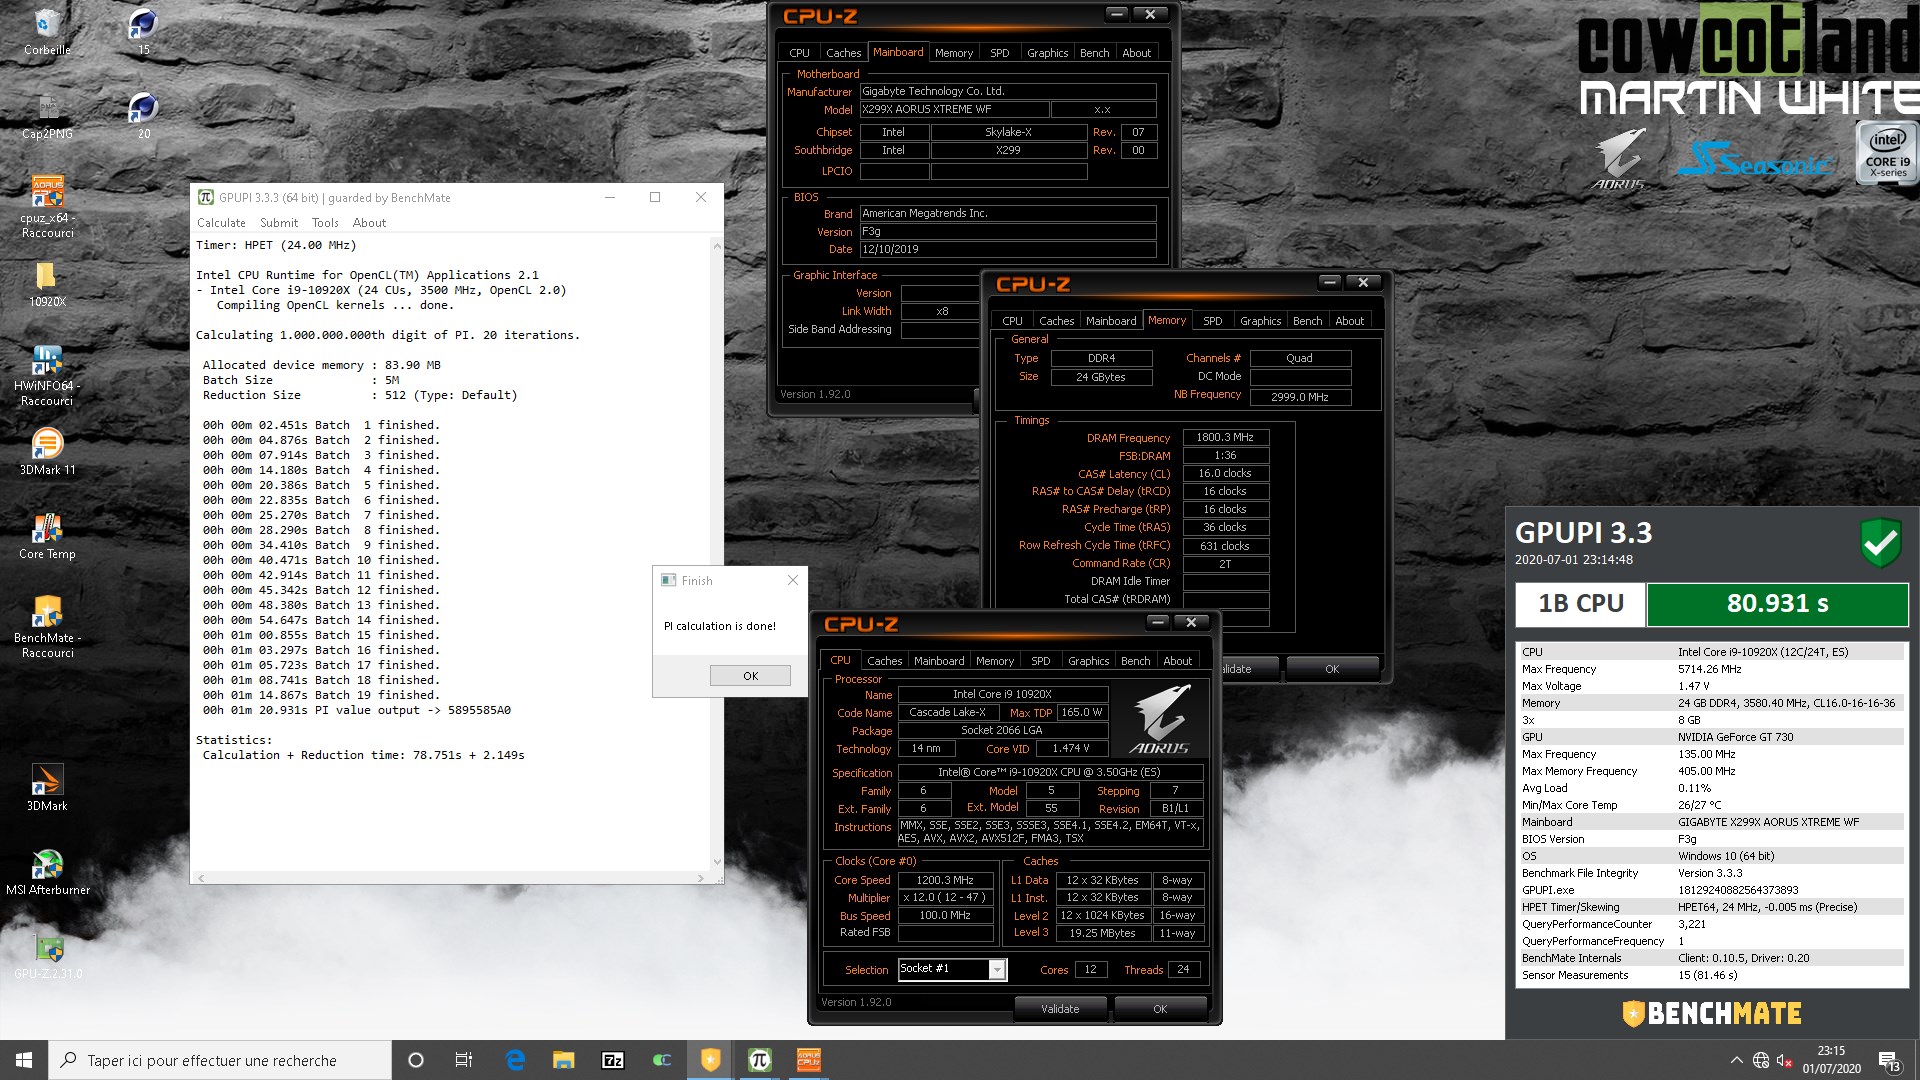Click the Core Speed value 1200.3 MHz
Viewport: 1920px width, 1080px height.
945,881
